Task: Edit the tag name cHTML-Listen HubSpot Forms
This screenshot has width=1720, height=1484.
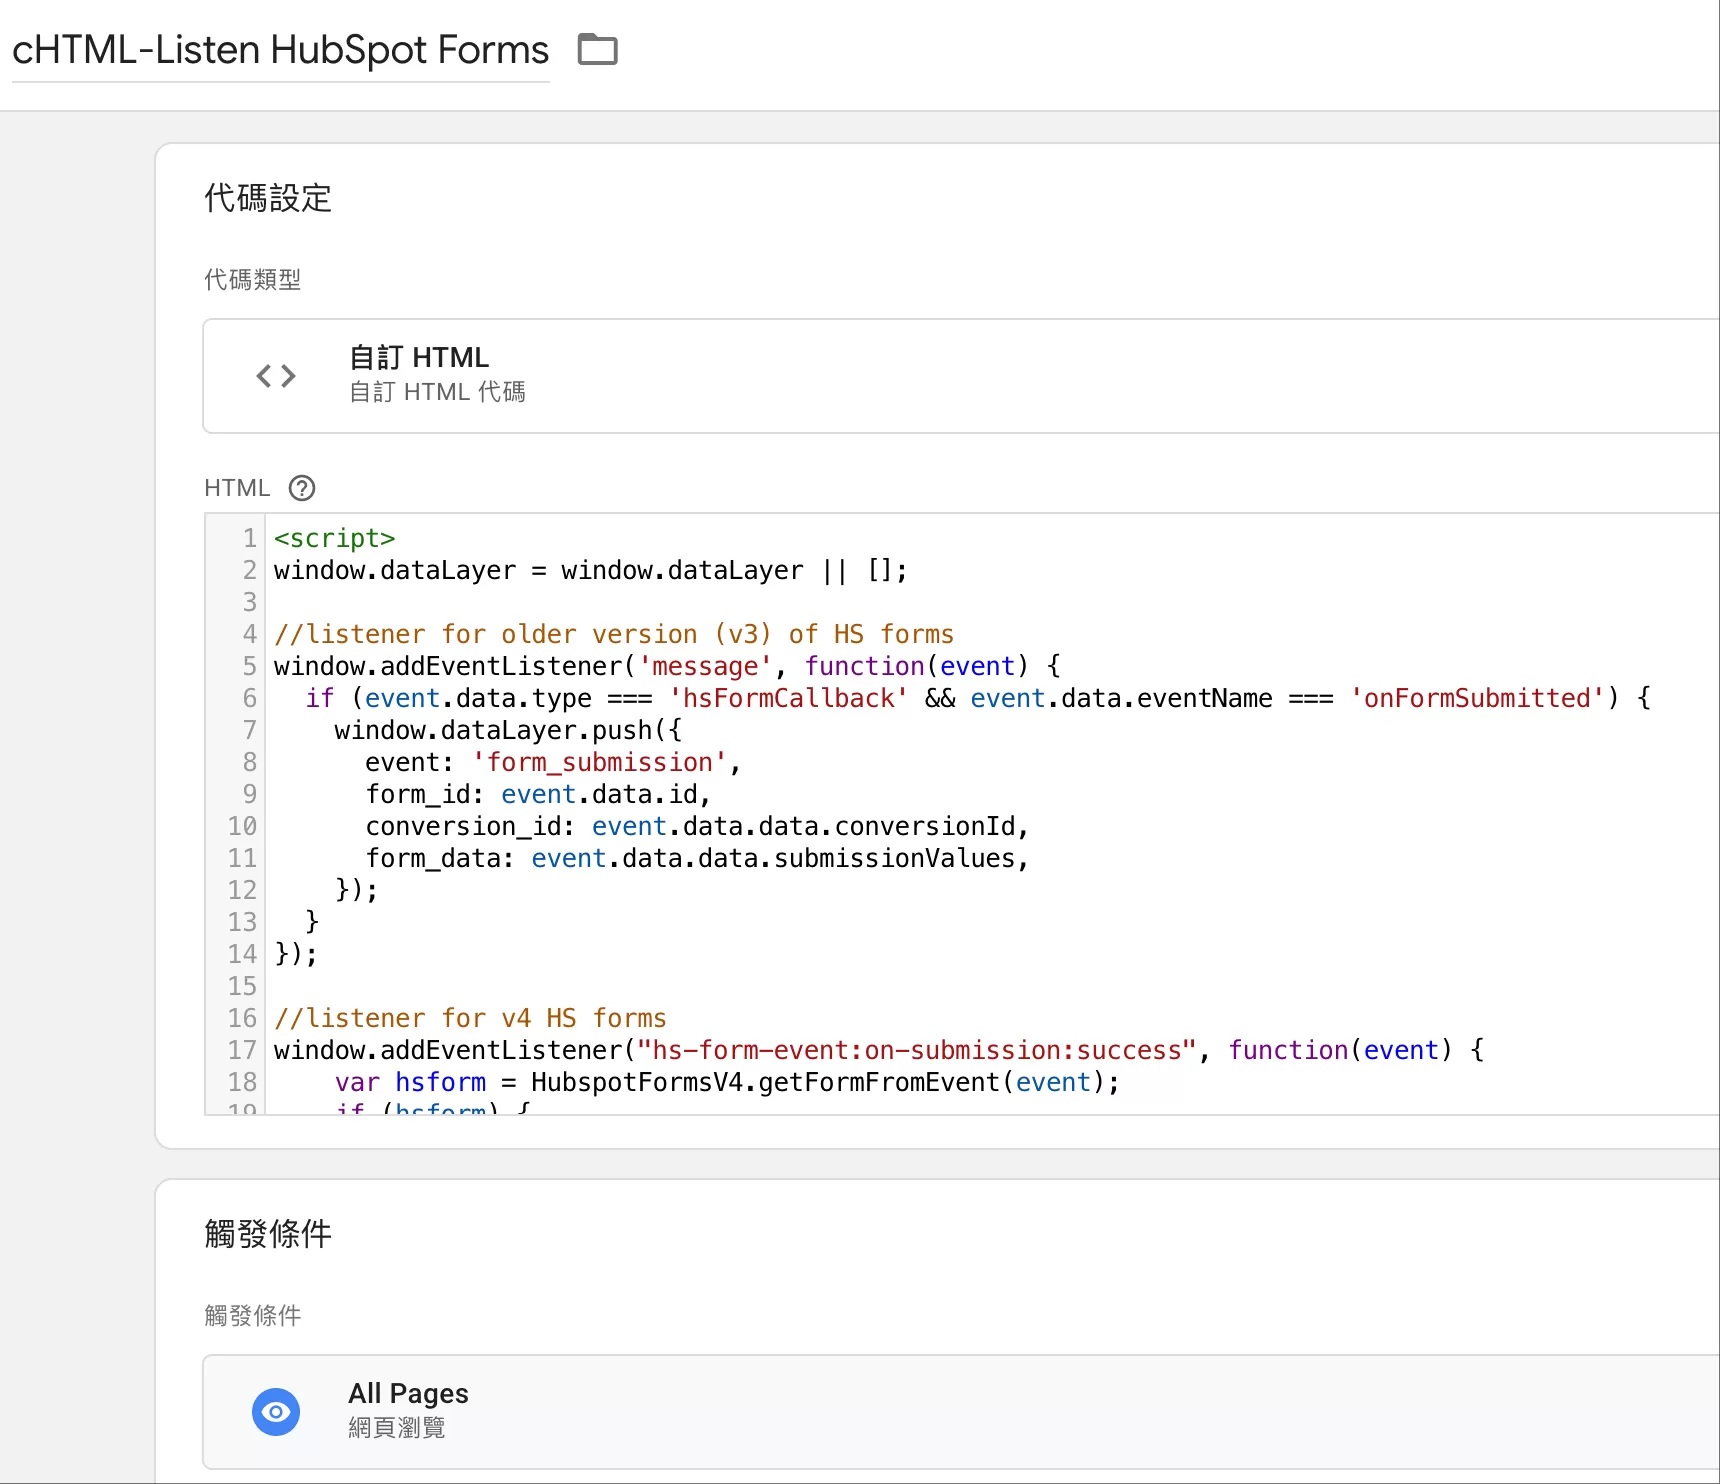Action: (281, 50)
